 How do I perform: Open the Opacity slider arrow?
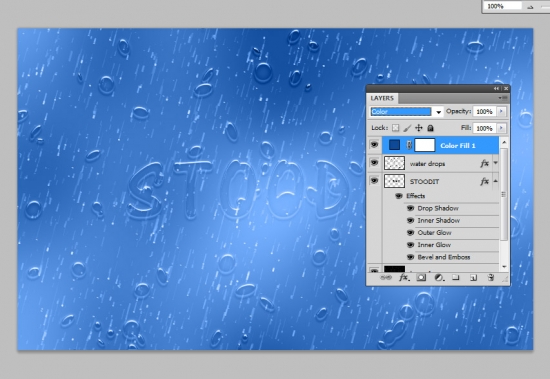tap(501, 111)
